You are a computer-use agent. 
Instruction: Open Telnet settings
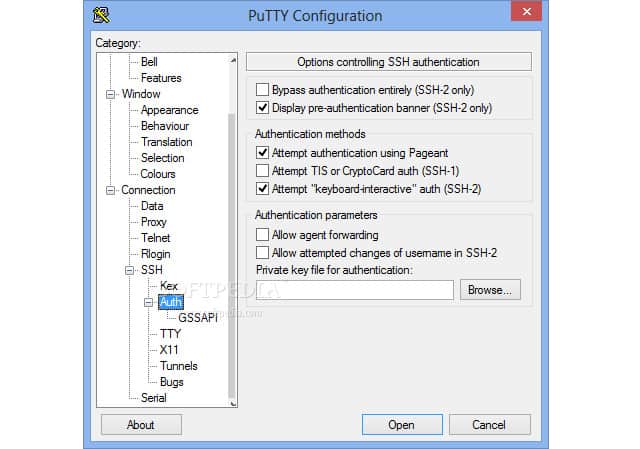pyautogui.click(x=156, y=238)
